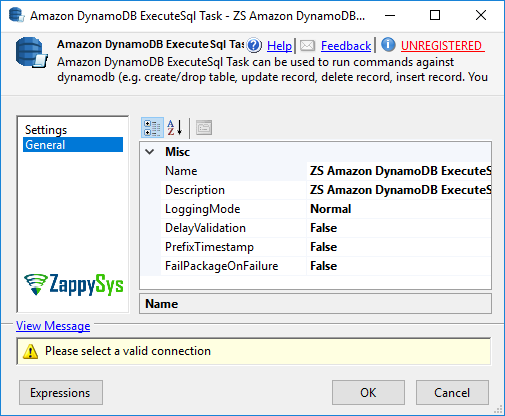Open the View Message link
This screenshot has height=416, width=505.
coord(53,326)
